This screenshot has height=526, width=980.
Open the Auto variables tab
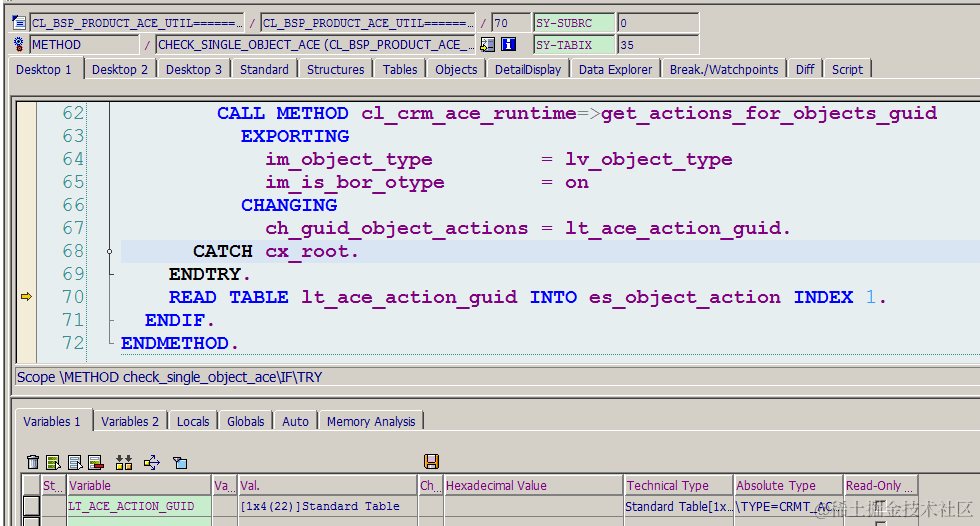(x=296, y=422)
